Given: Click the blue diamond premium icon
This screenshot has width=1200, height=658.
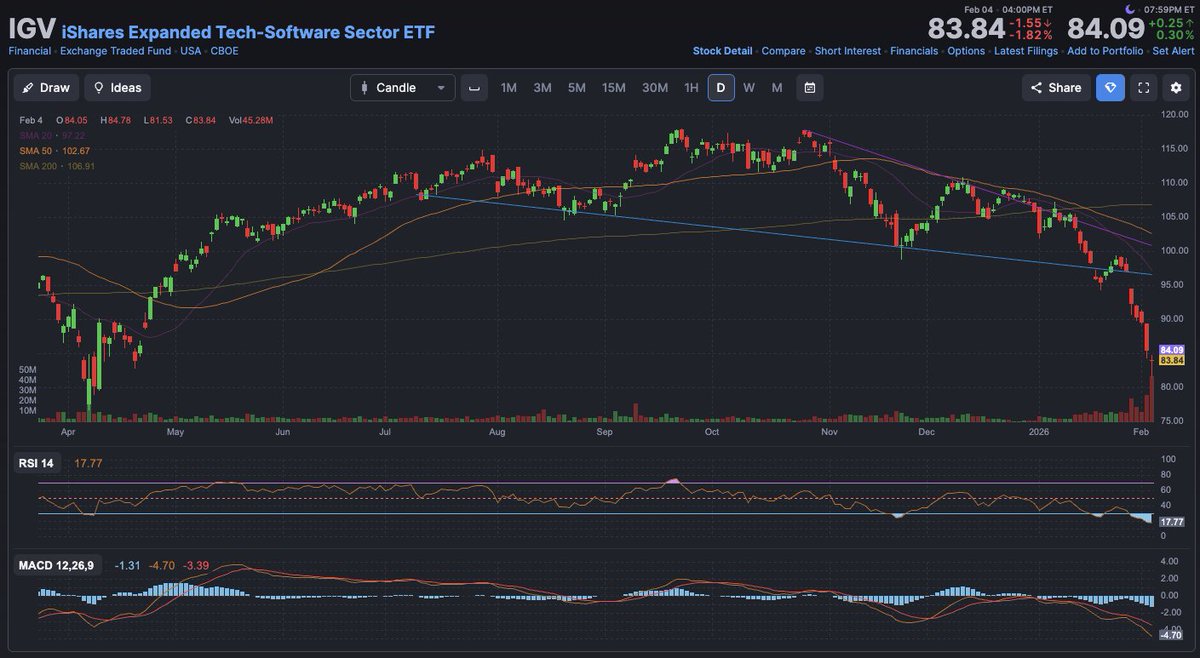Looking at the screenshot, I should click(1111, 87).
